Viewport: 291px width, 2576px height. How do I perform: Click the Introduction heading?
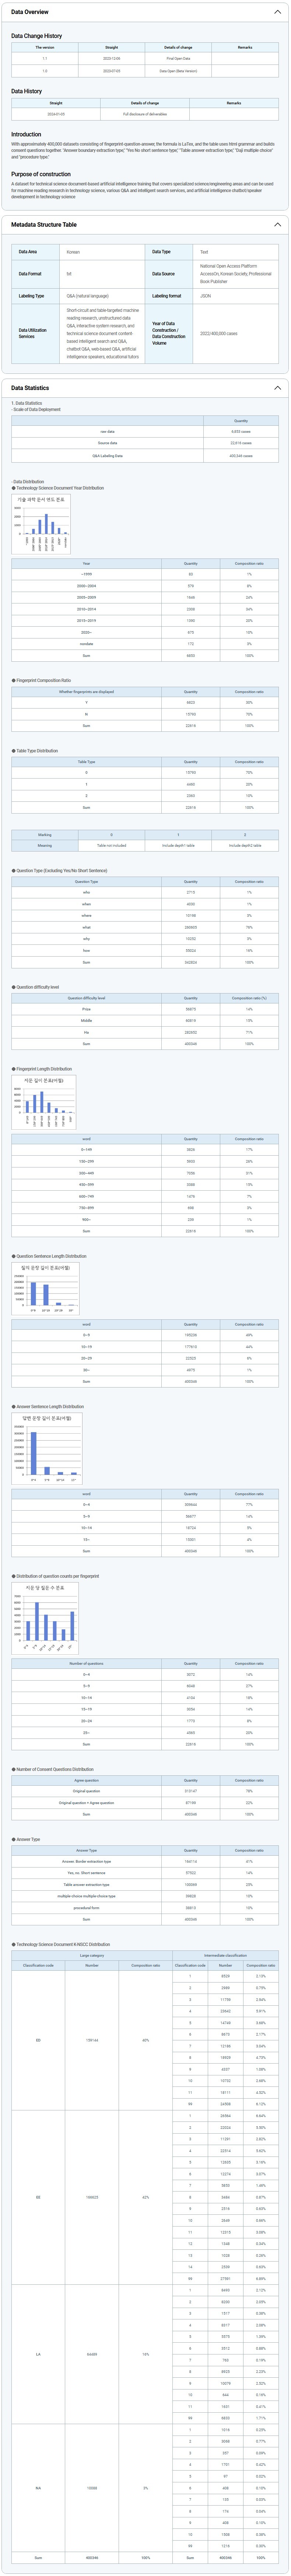[26, 134]
